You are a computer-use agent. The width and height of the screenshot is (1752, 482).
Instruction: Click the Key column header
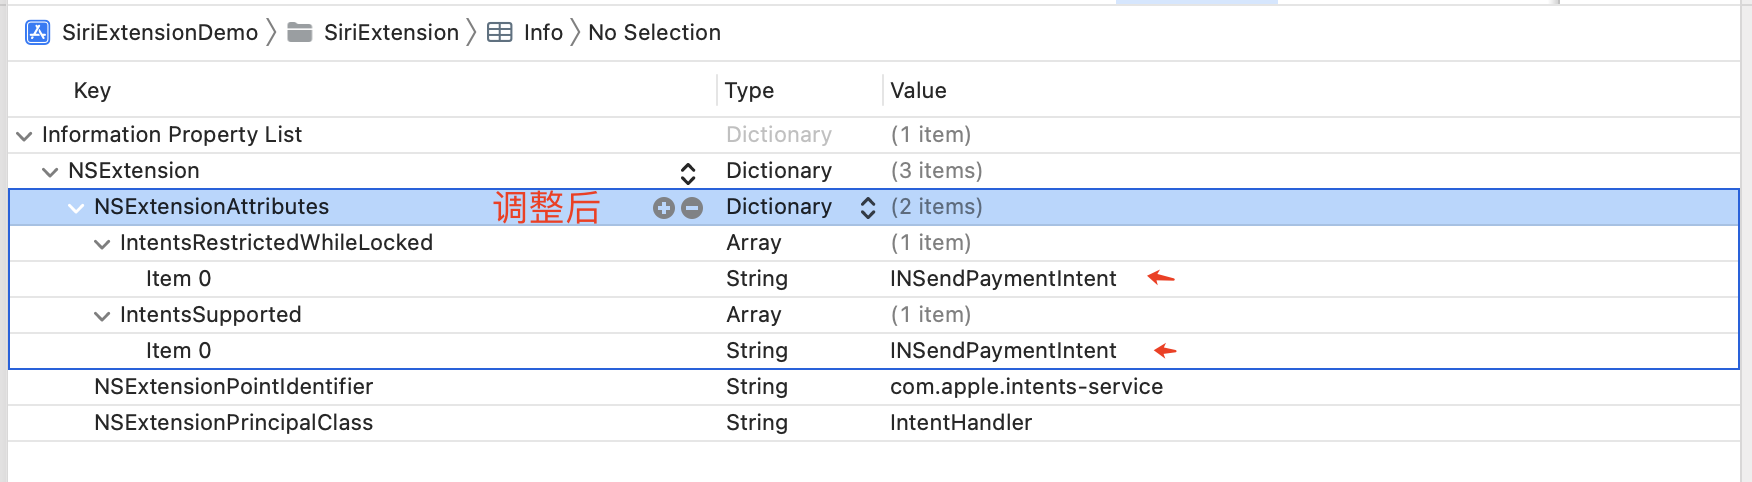pyautogui.click(x=92, y=91)
